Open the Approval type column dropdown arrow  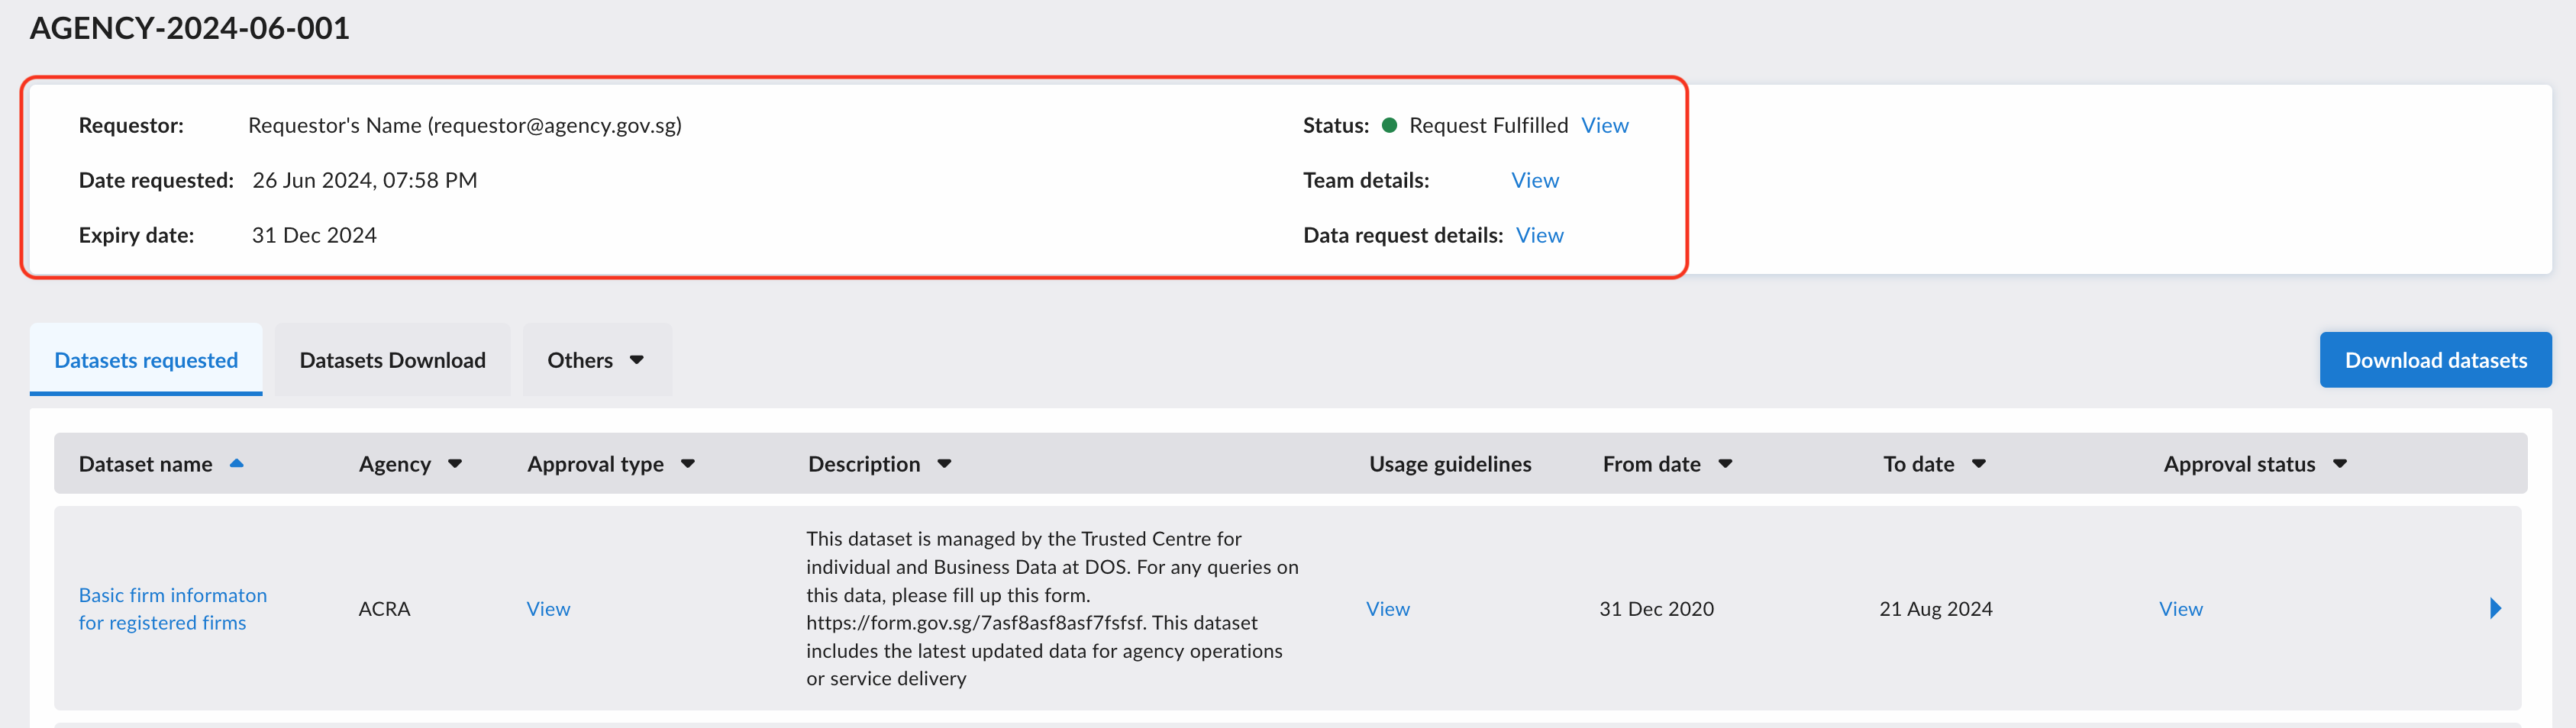click(688, 464)
